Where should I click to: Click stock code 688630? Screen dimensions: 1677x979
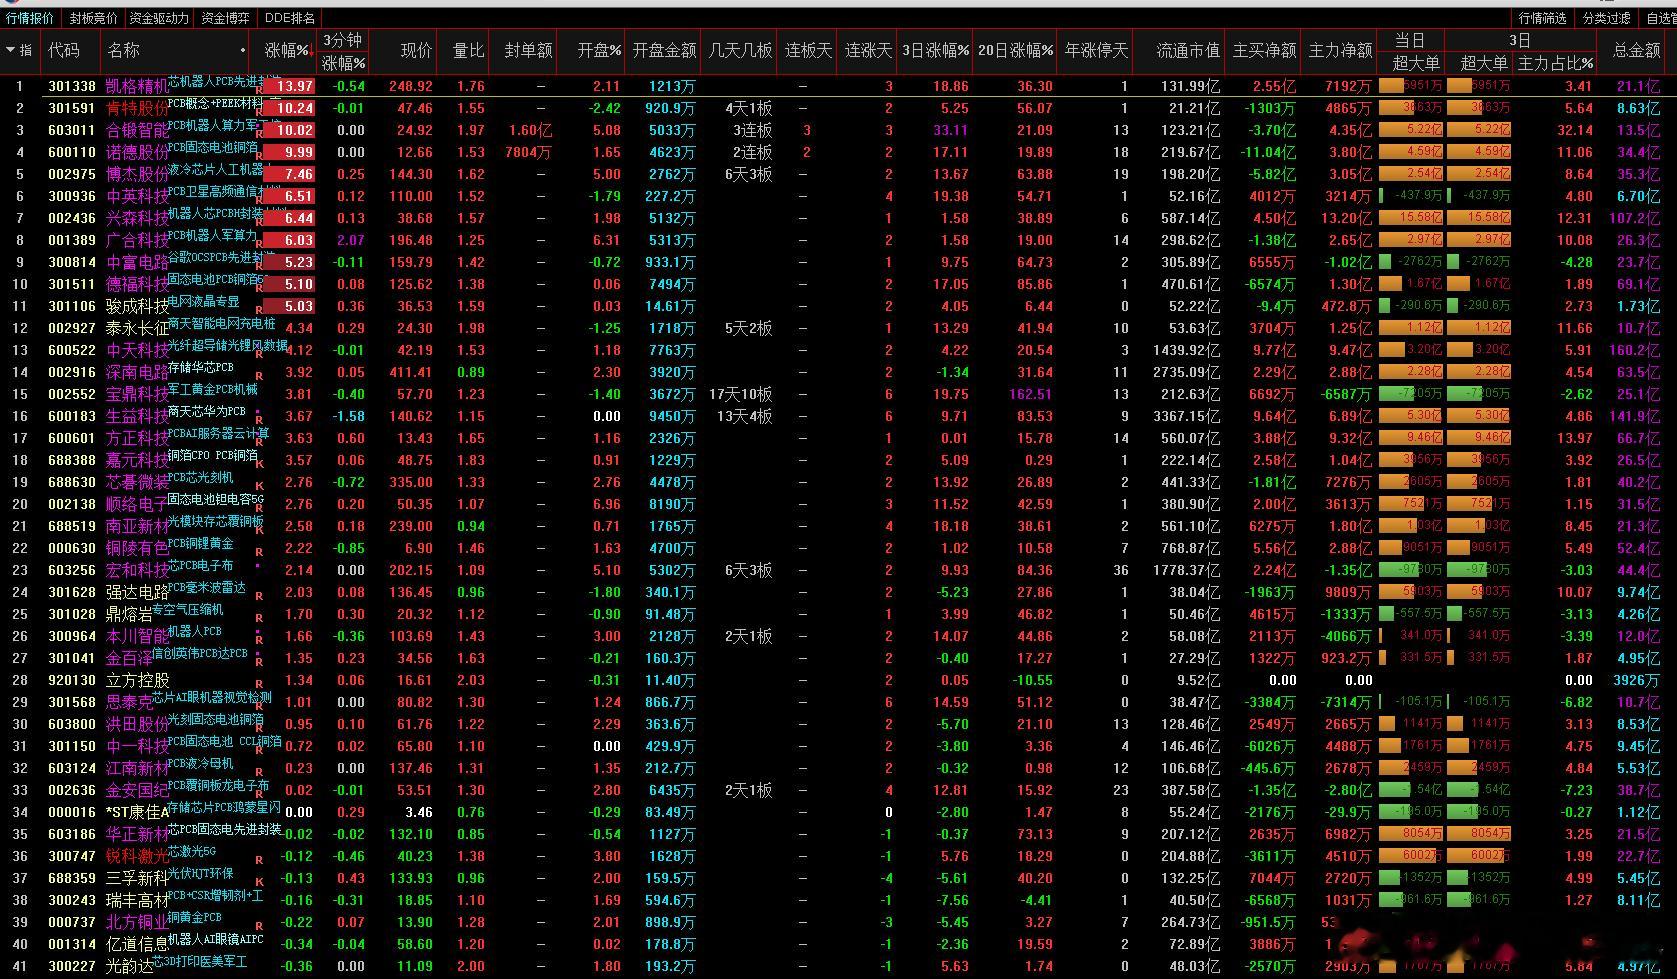(x=72, y=483)
